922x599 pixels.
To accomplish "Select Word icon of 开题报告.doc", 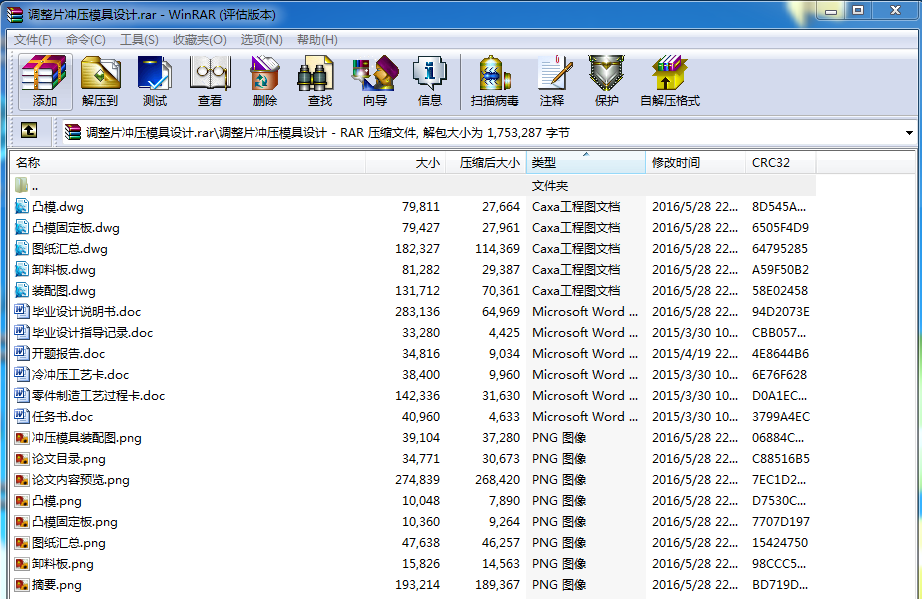I will tap(22, 353).
